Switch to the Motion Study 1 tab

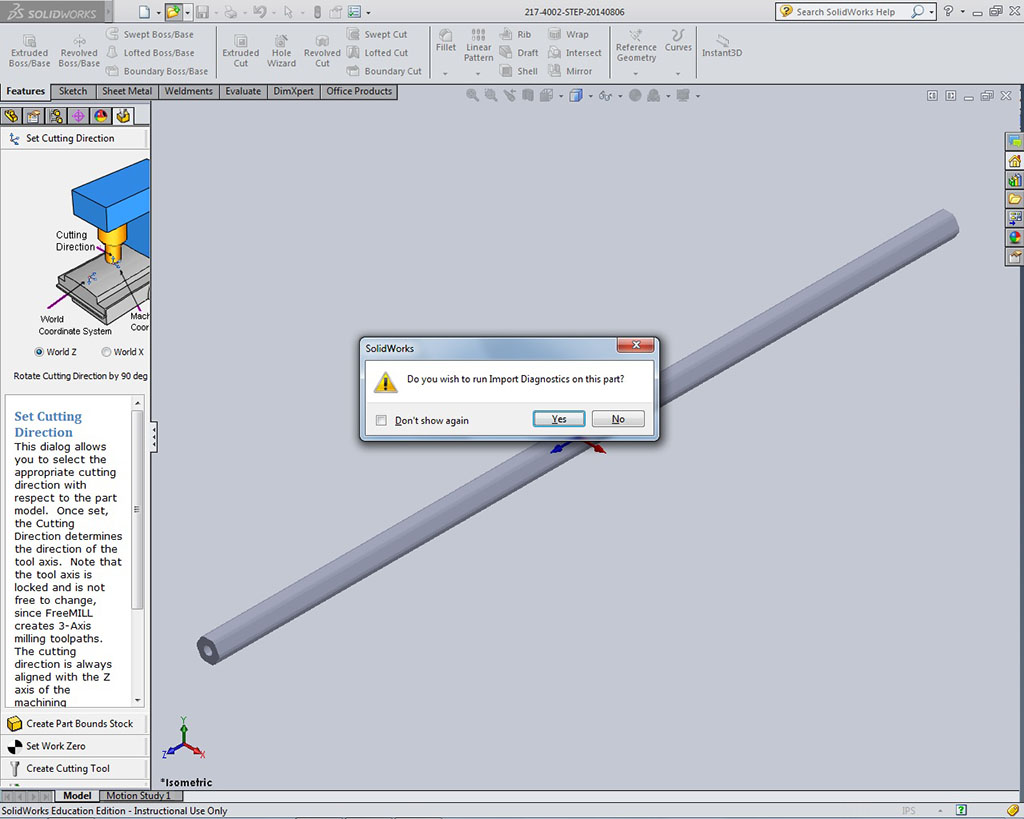coord(138,796)
